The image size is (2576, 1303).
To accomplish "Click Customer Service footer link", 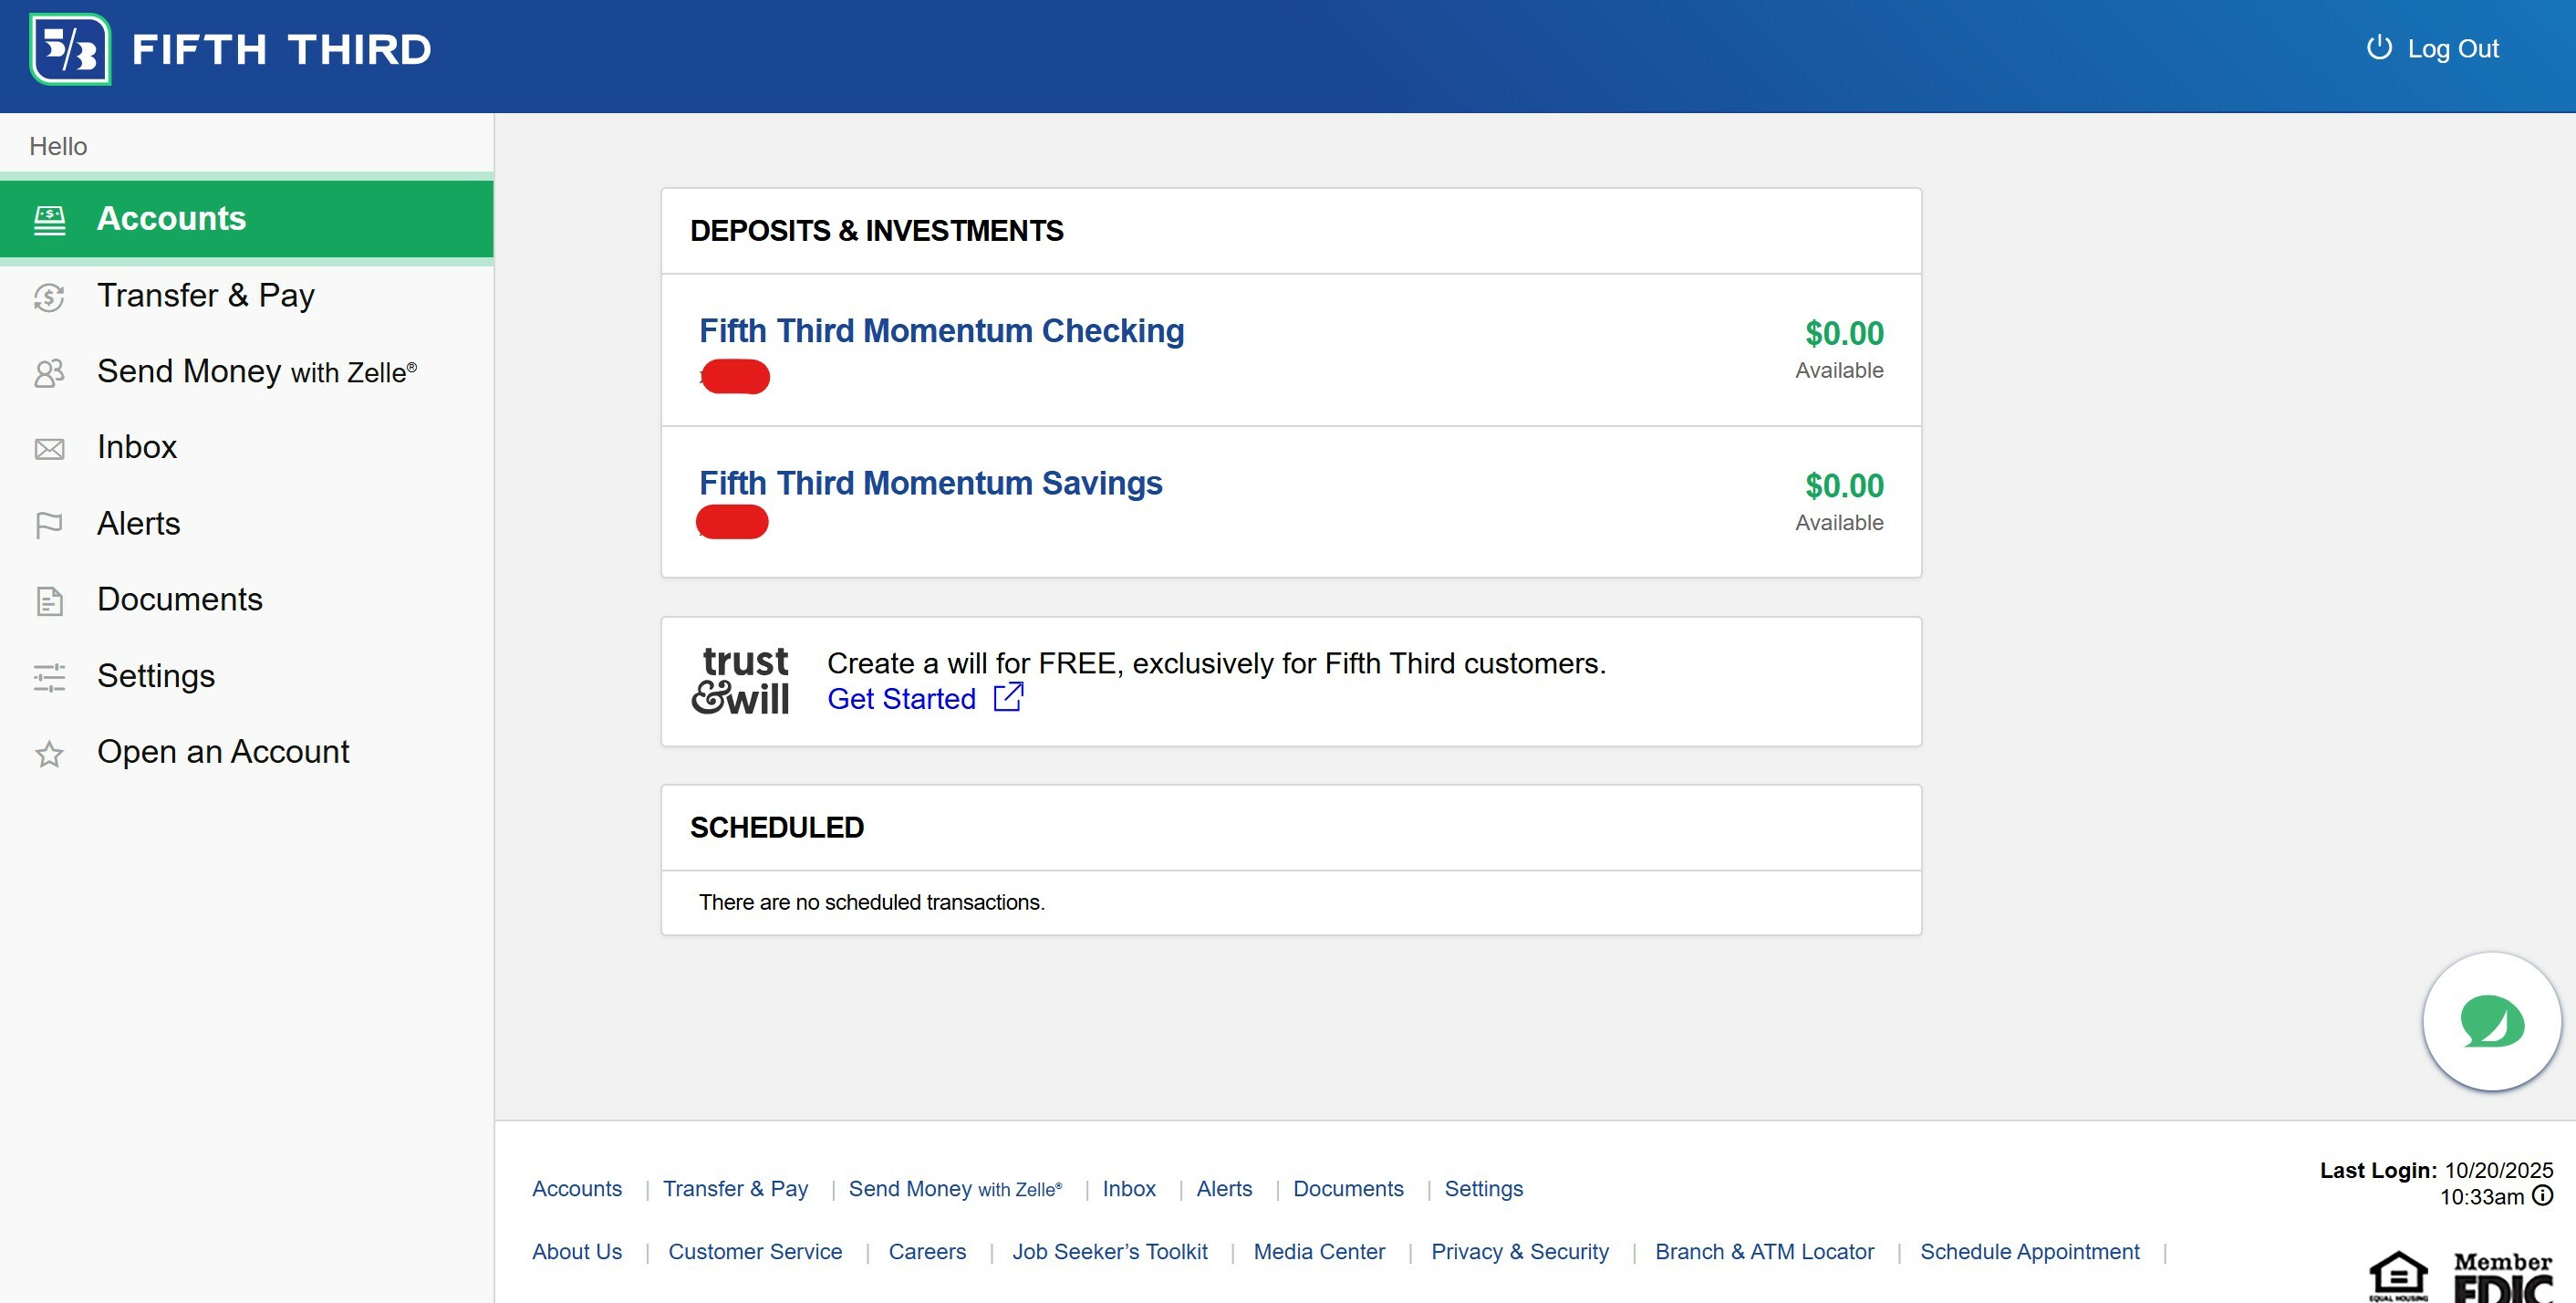I will point(755,1251).
